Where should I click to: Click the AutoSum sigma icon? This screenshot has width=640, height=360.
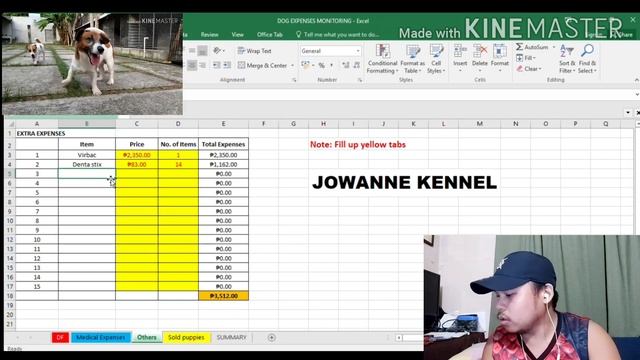point(519,47)
